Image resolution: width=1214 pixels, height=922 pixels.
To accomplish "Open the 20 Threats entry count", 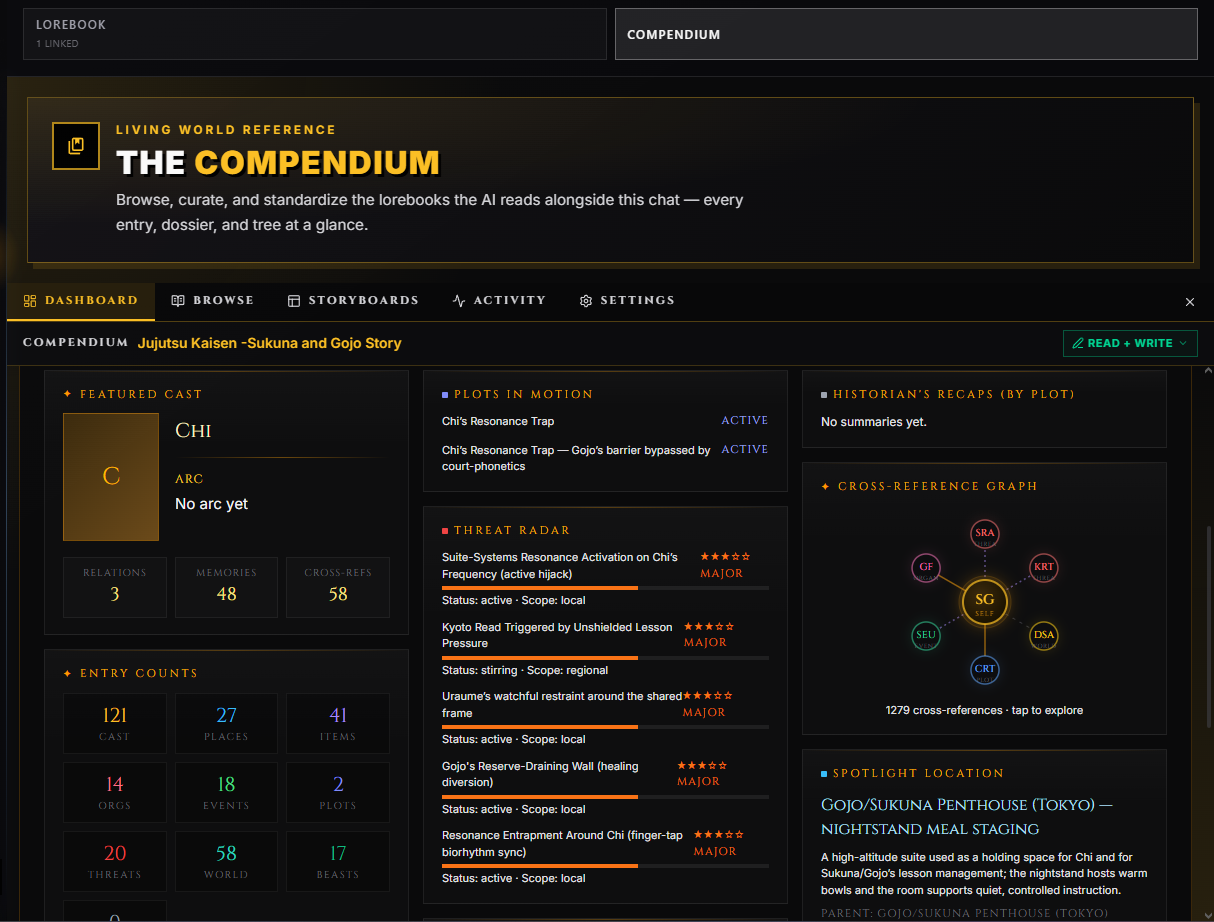I will pos(115,861).
